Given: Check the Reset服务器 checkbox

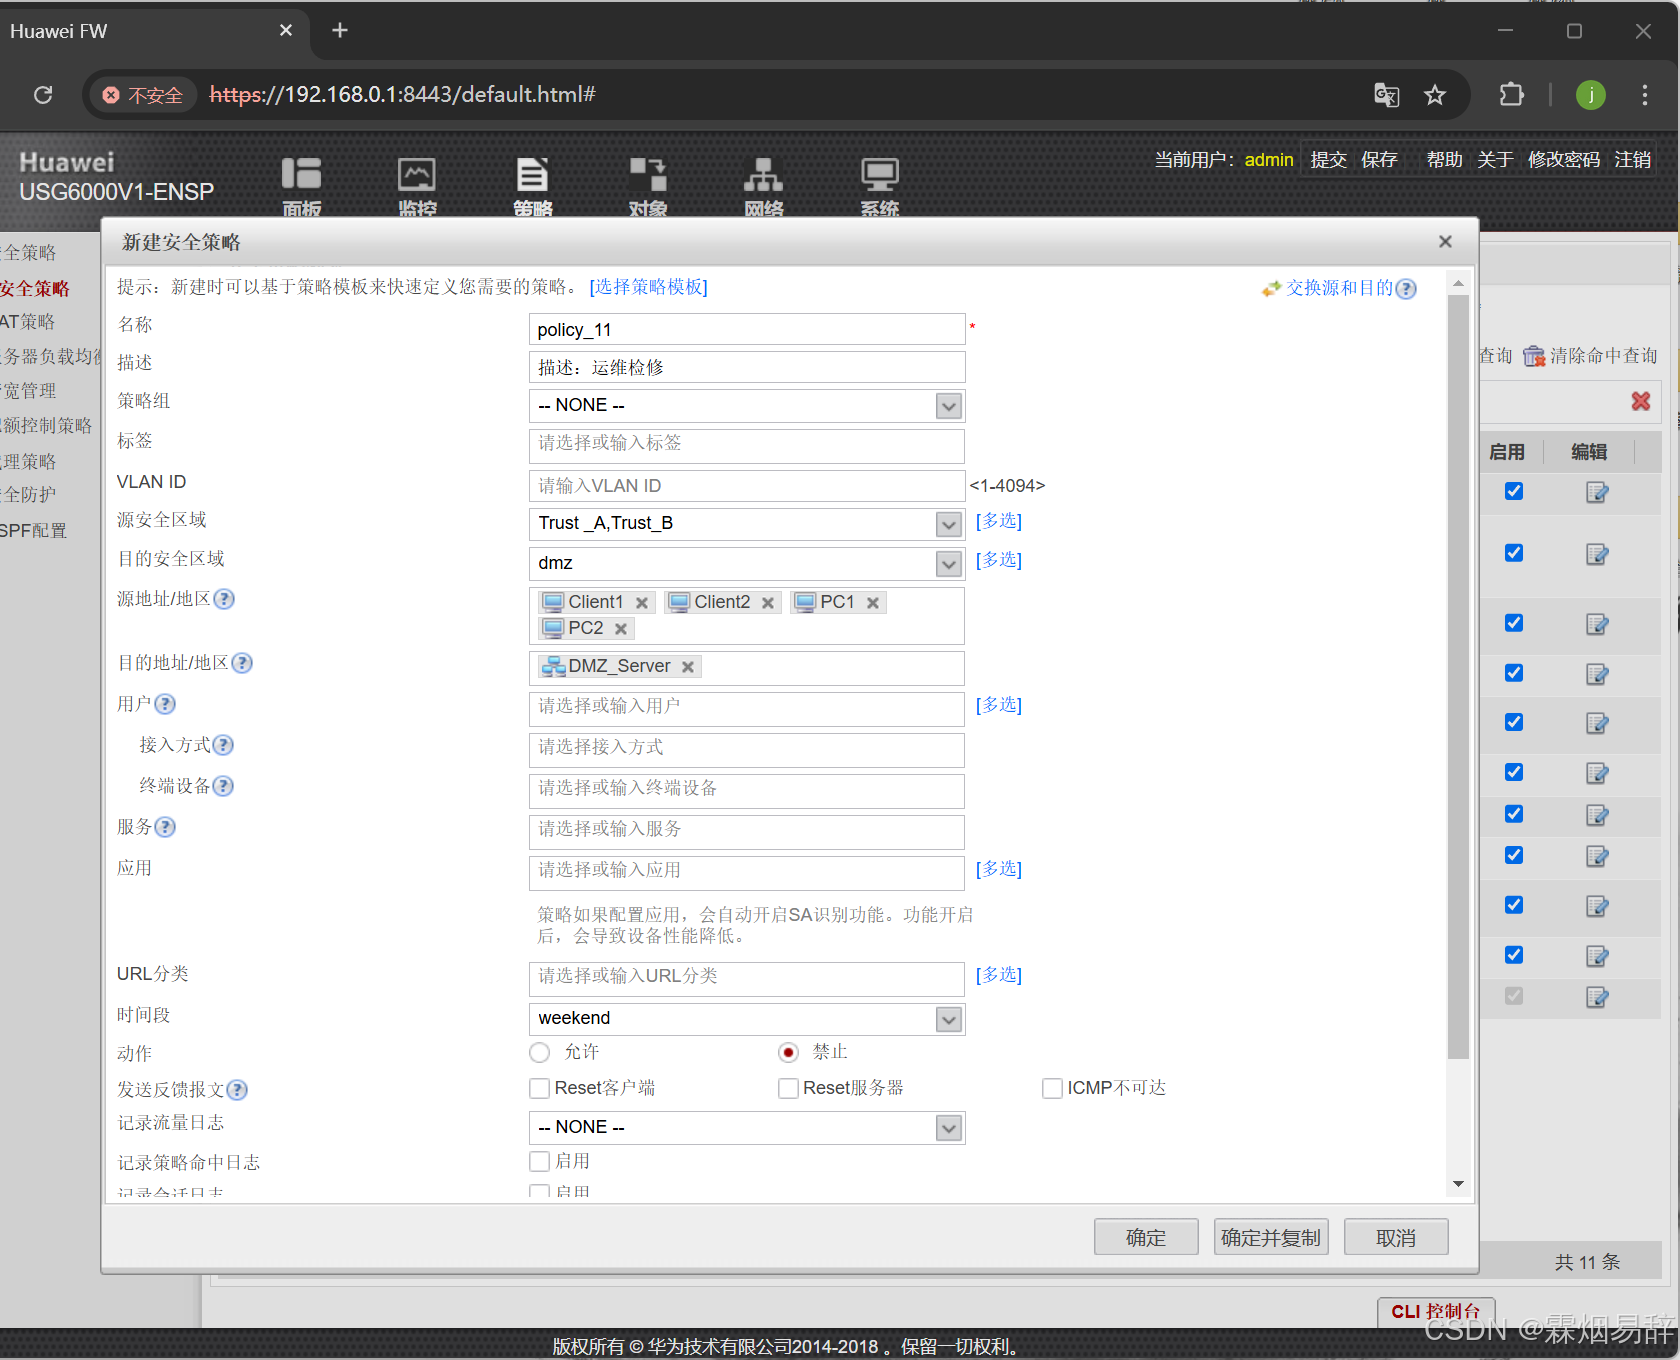Looking at the screenshot, I should 788,1088.
